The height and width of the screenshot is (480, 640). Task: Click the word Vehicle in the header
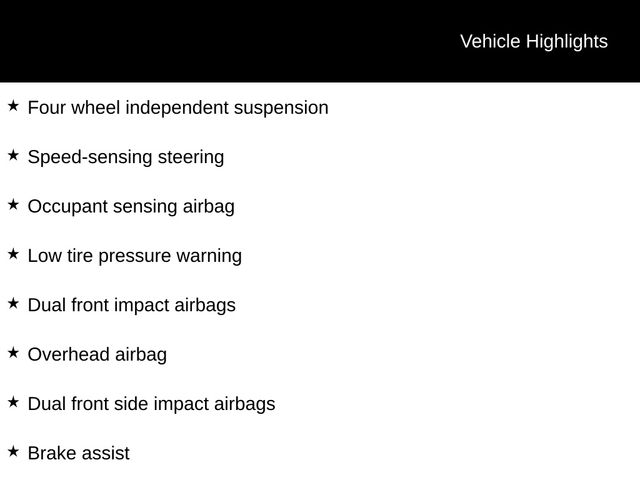pos(490,42)
